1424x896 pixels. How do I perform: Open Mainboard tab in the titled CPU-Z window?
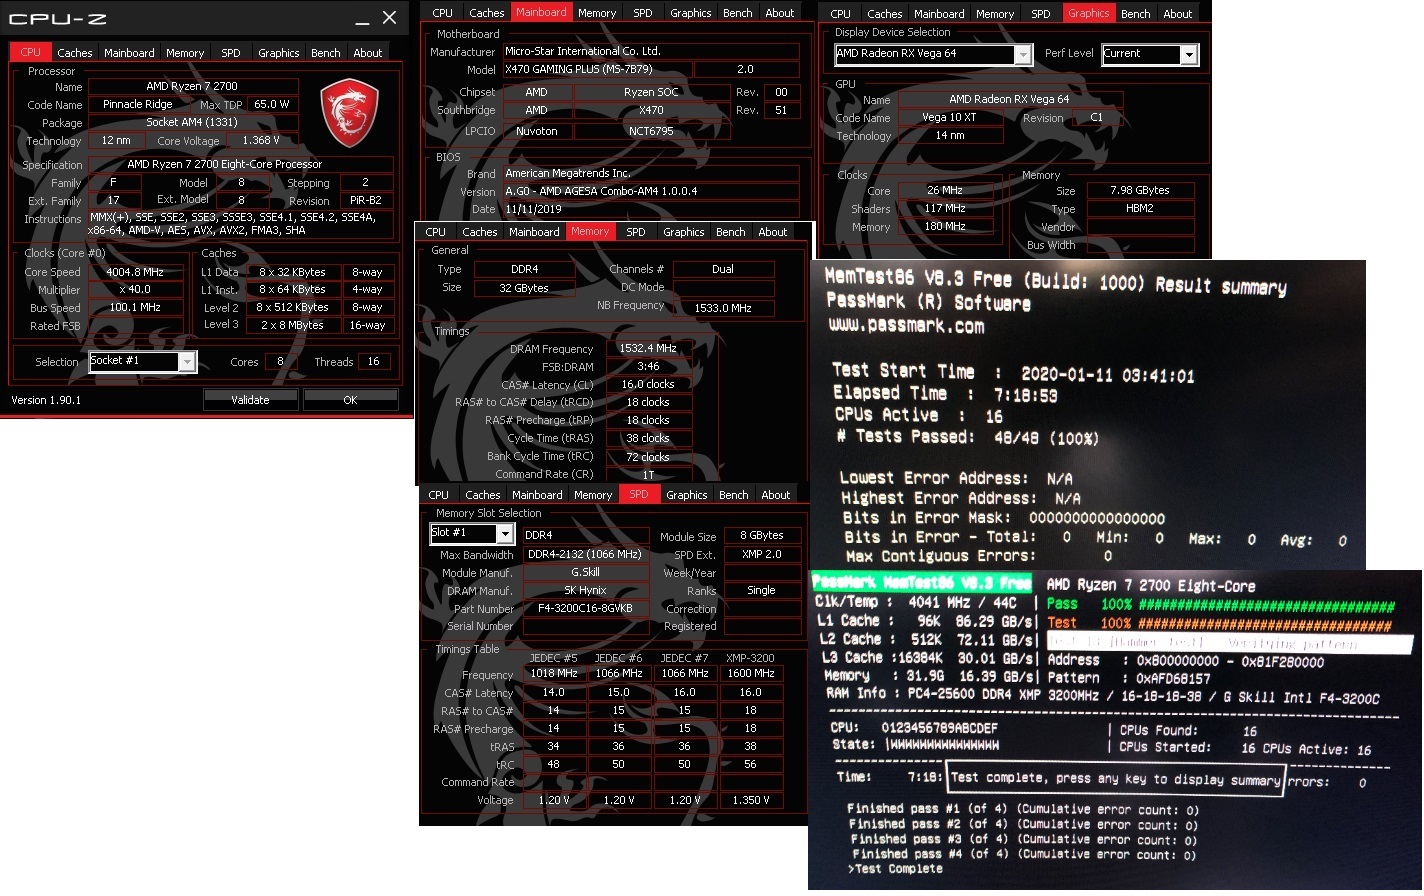pyautogui.click(x=129, y=53)
